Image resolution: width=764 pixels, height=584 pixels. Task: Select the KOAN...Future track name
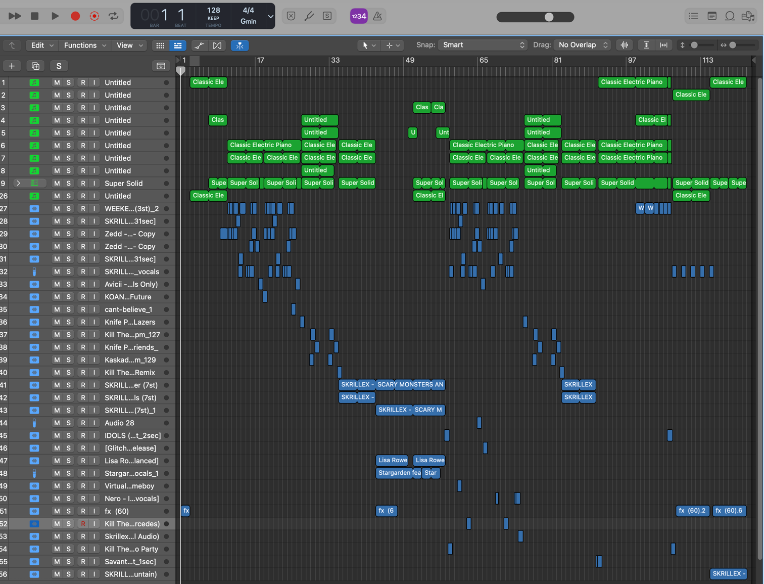click(x=128, y=297)
